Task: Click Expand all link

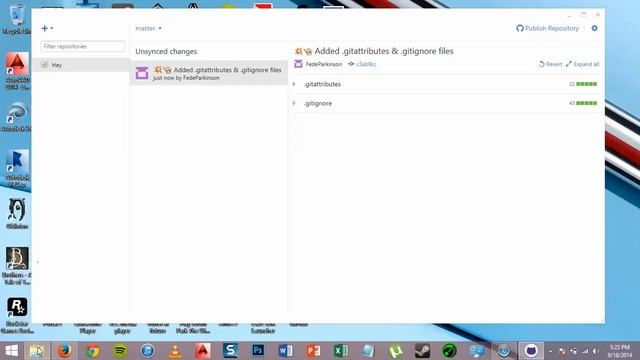Action: point(582,64)
